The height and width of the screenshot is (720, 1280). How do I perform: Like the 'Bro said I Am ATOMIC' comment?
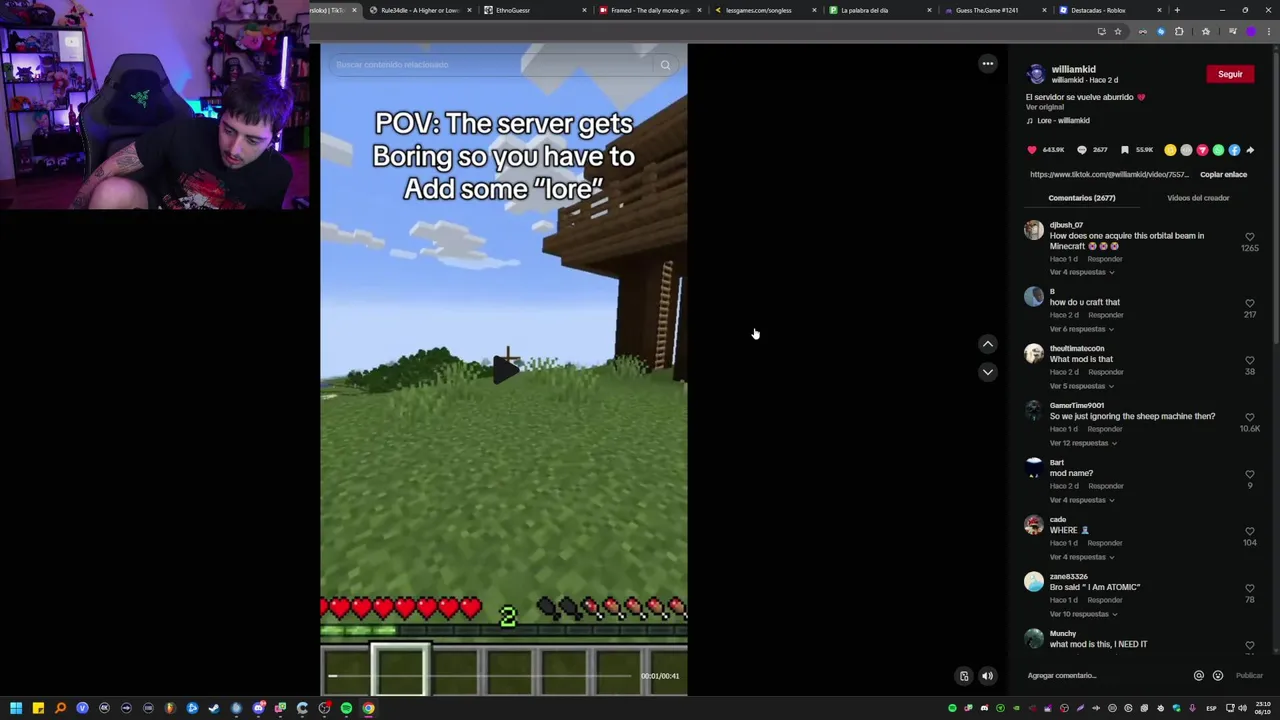[x=1249, y=588]
